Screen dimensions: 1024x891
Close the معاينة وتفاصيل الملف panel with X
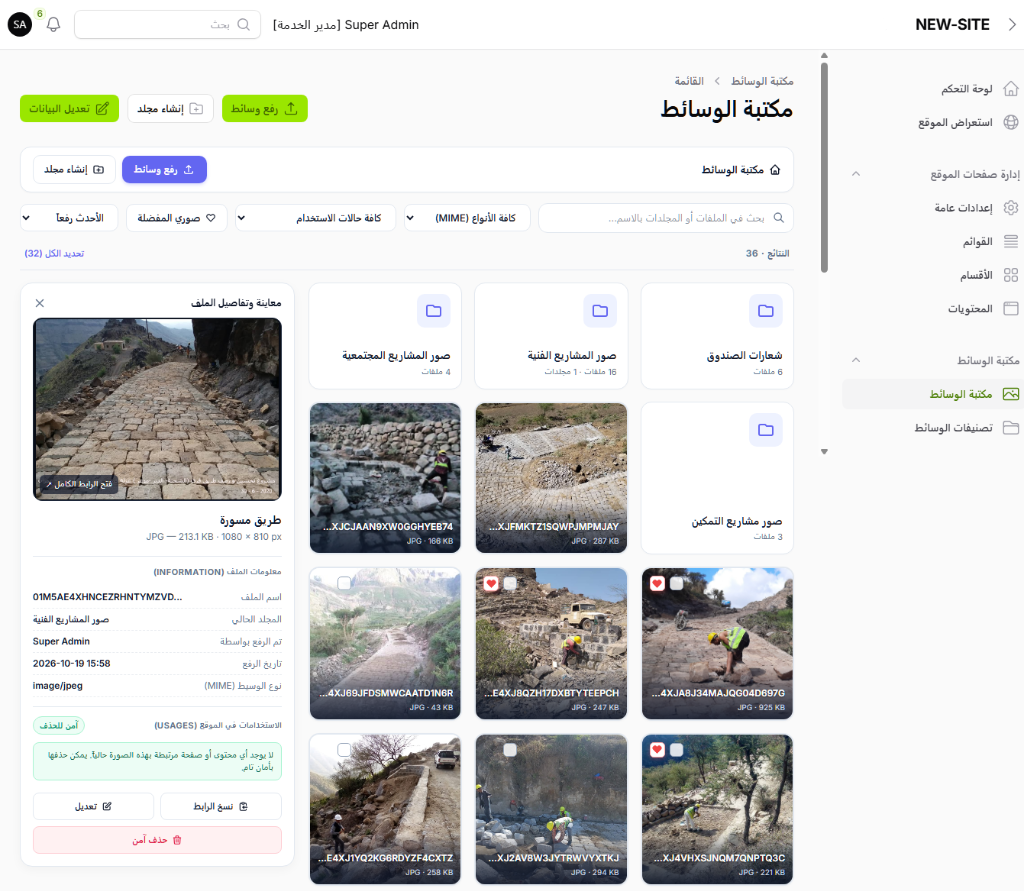click(x=40, y=303)
